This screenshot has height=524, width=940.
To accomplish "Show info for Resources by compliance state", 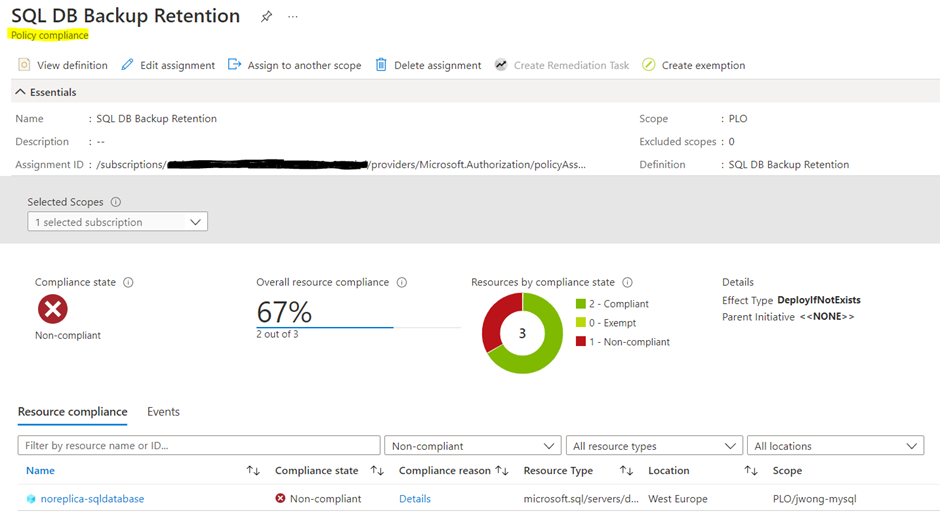I will (x=627, y=282).
